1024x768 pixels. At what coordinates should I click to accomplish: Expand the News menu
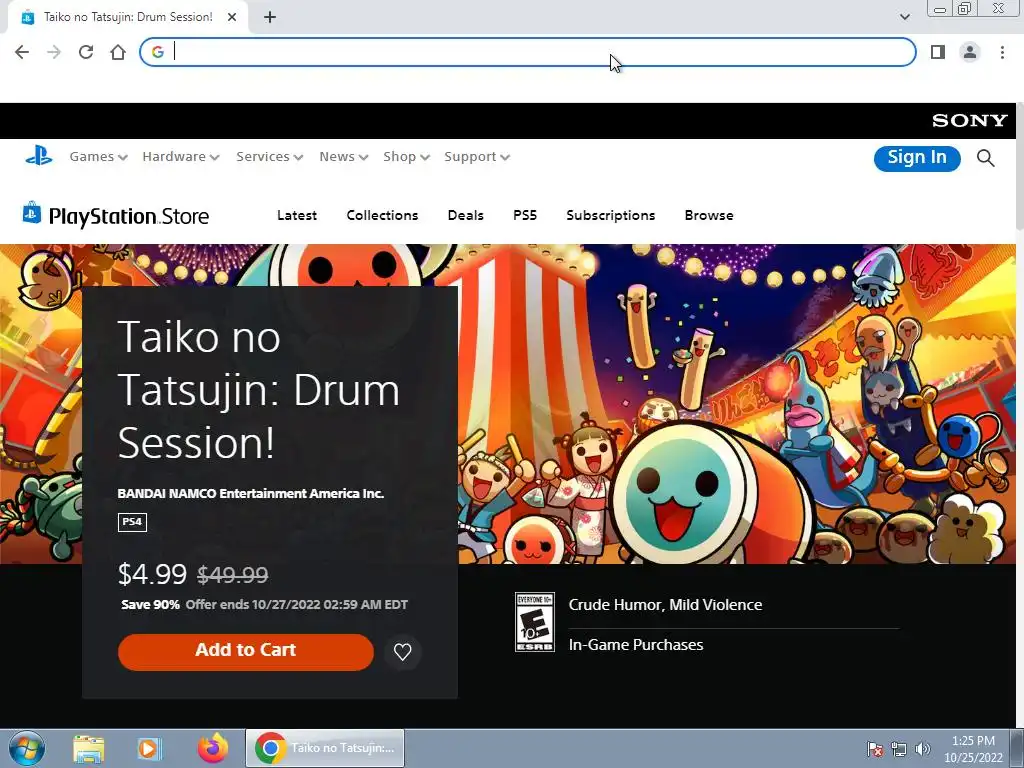344,157
